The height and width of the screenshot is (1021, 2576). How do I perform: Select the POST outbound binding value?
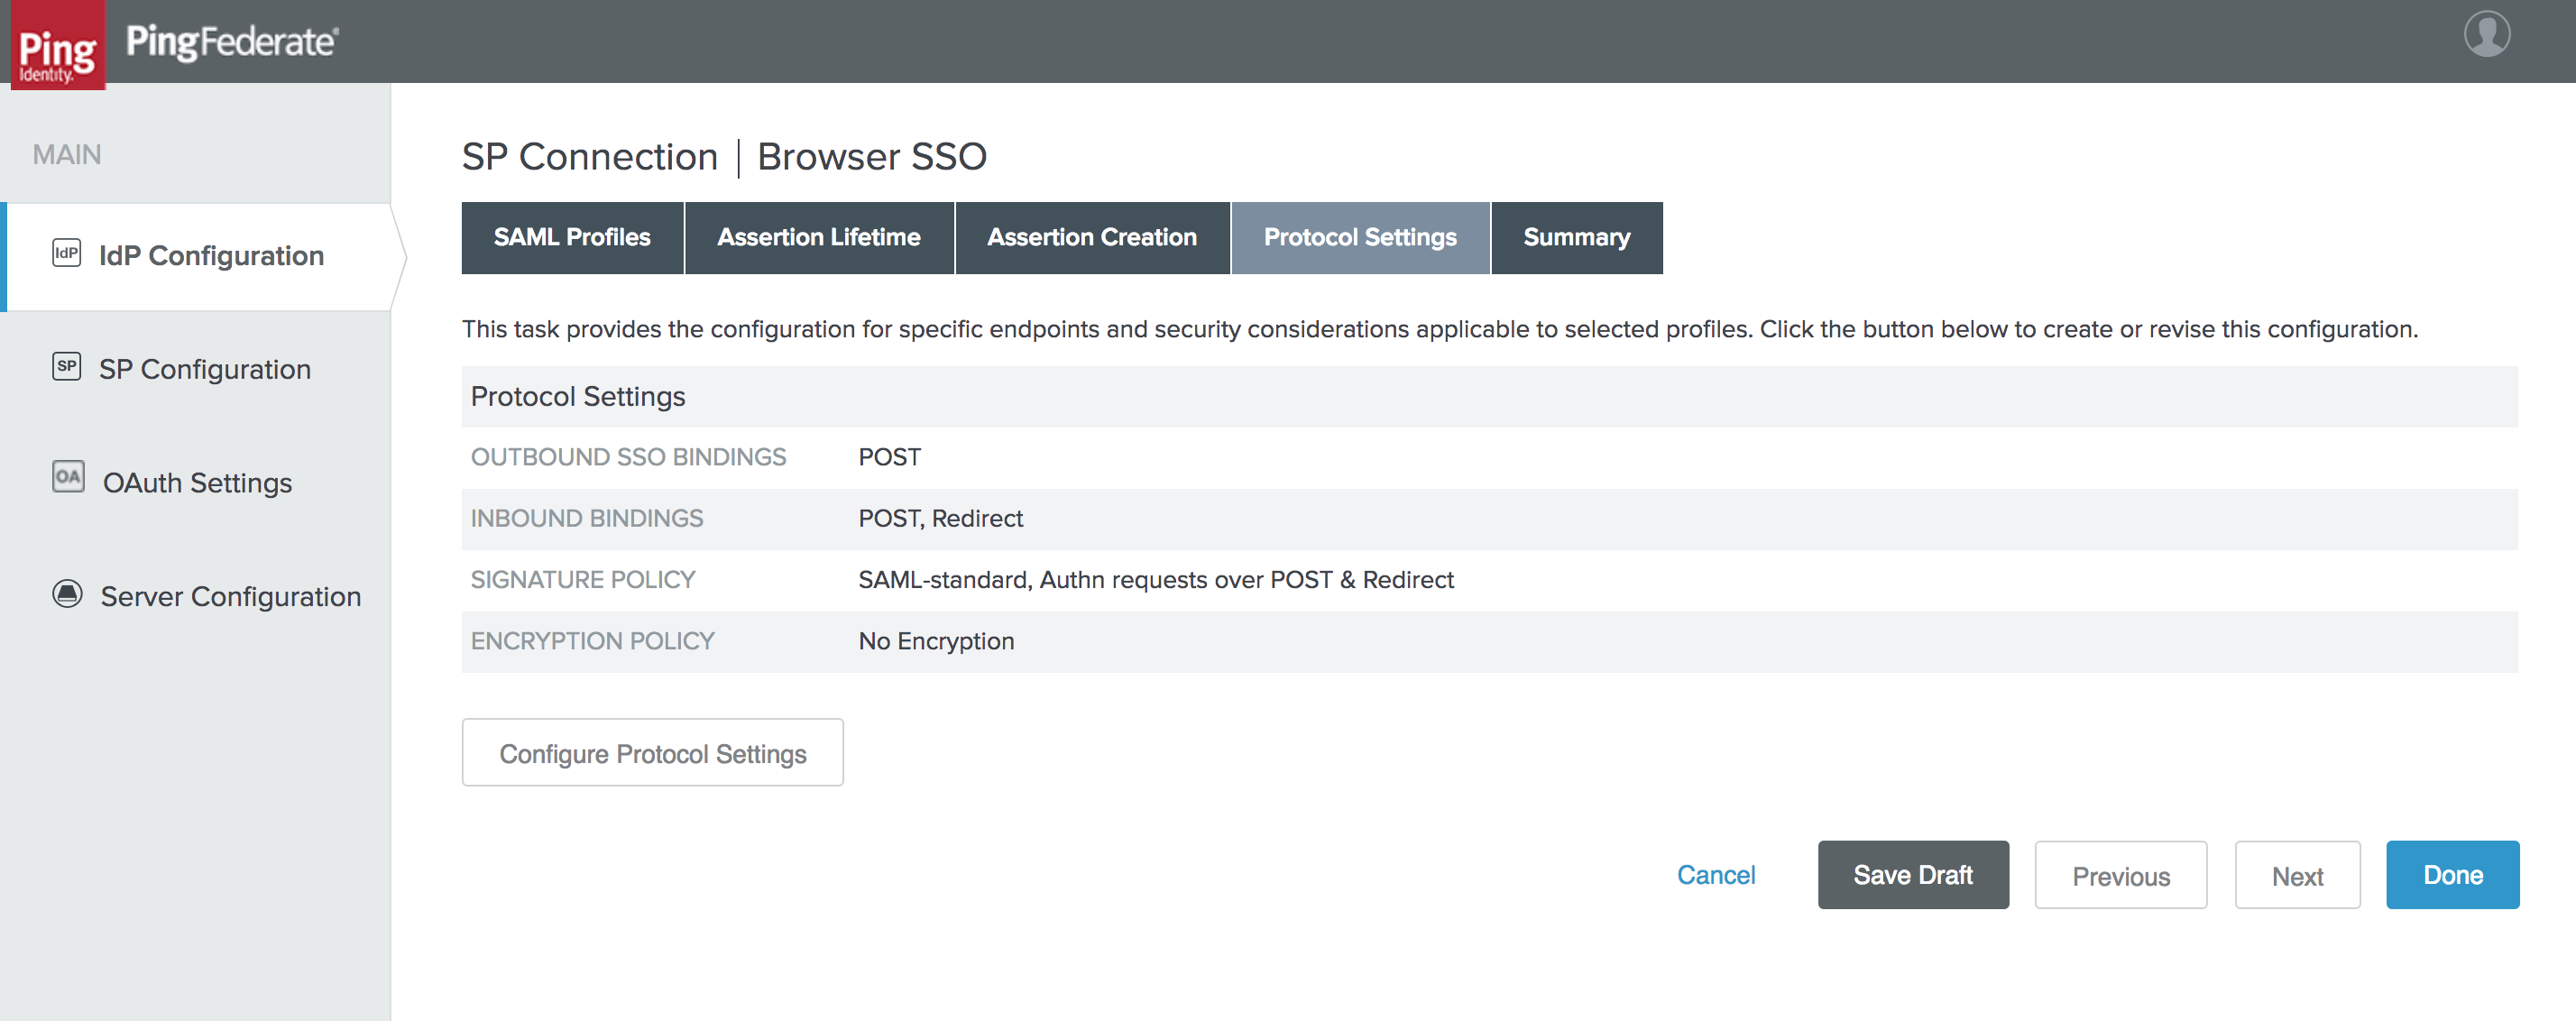pos(890,458)
